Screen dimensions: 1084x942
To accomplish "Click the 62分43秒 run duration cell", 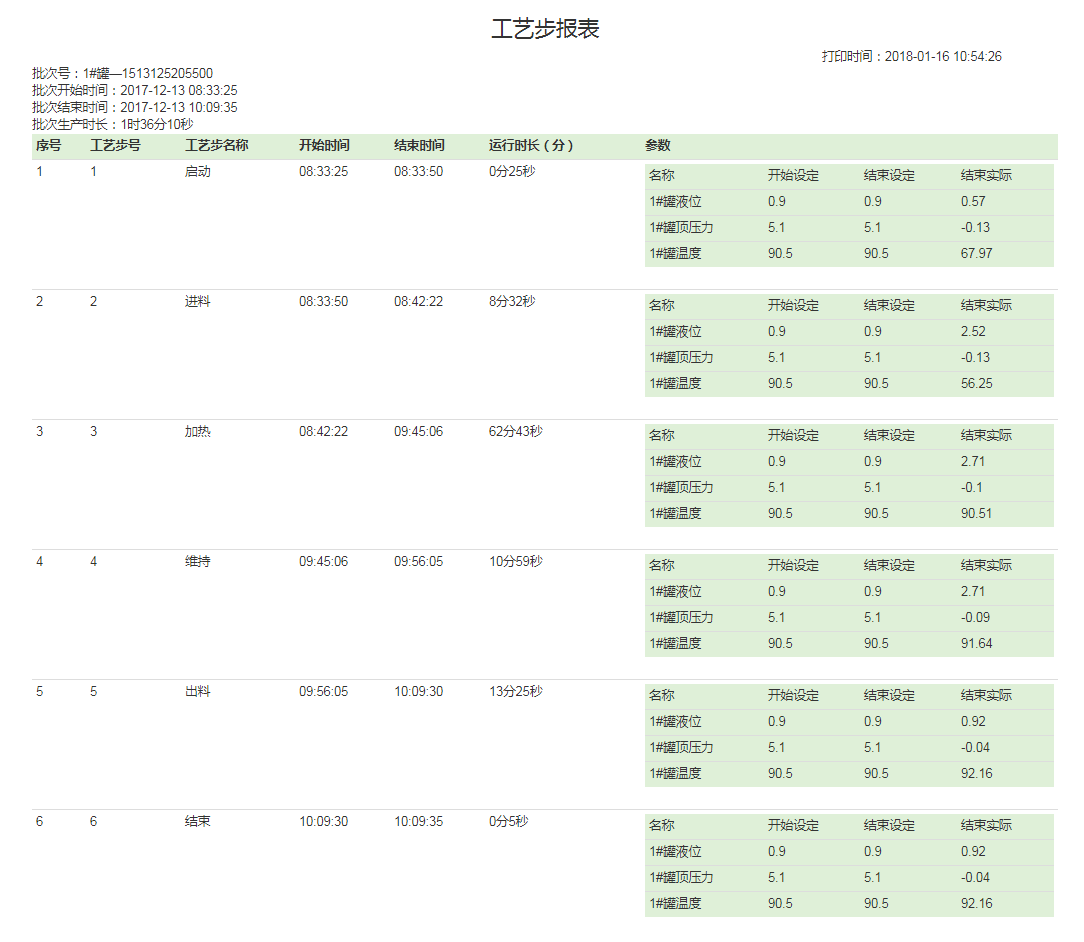I will [516, 432].
